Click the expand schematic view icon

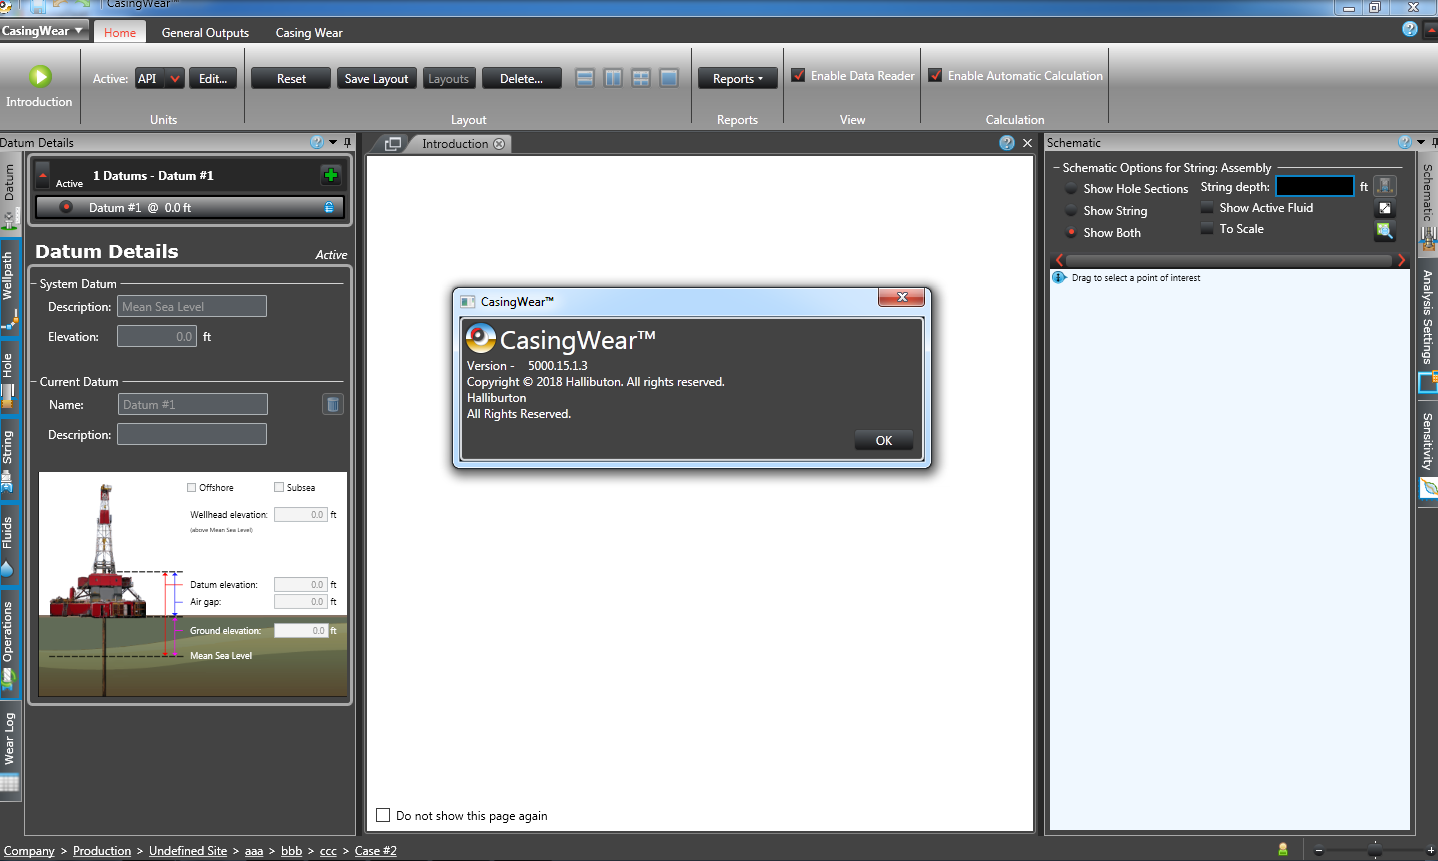coord(1385,208)
